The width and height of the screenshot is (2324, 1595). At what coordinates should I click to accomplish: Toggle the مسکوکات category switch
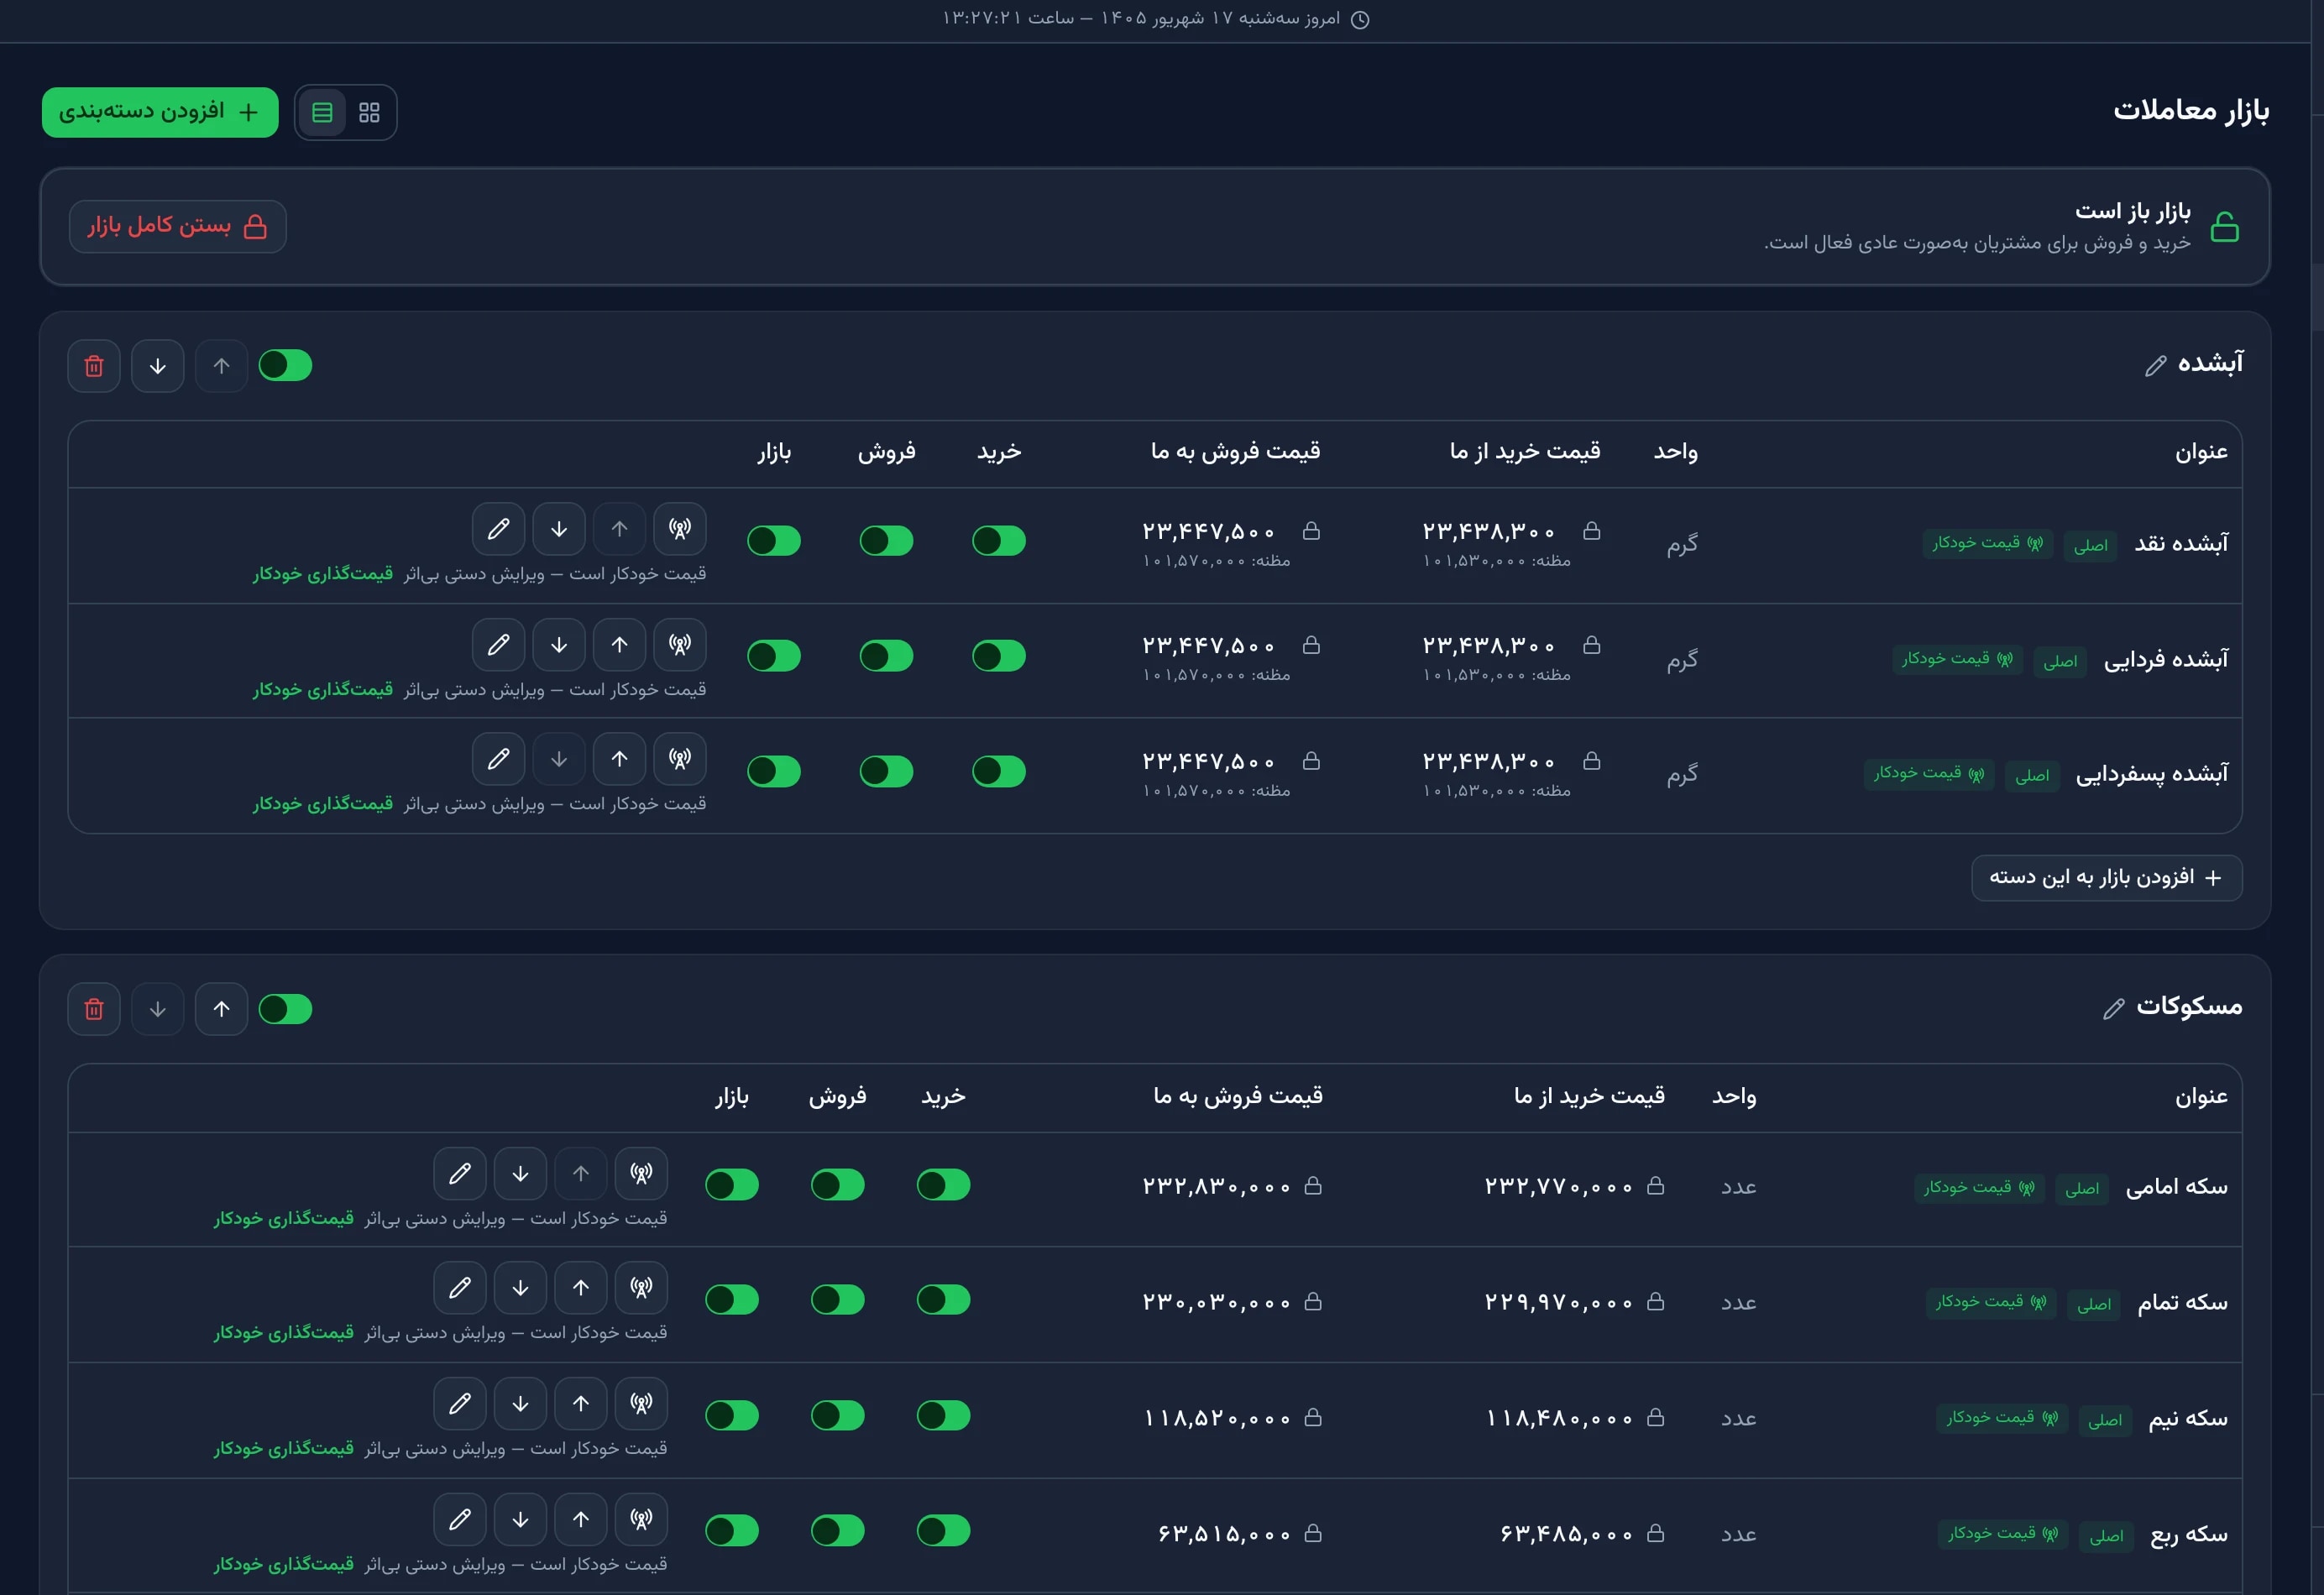click(286, 1009)
